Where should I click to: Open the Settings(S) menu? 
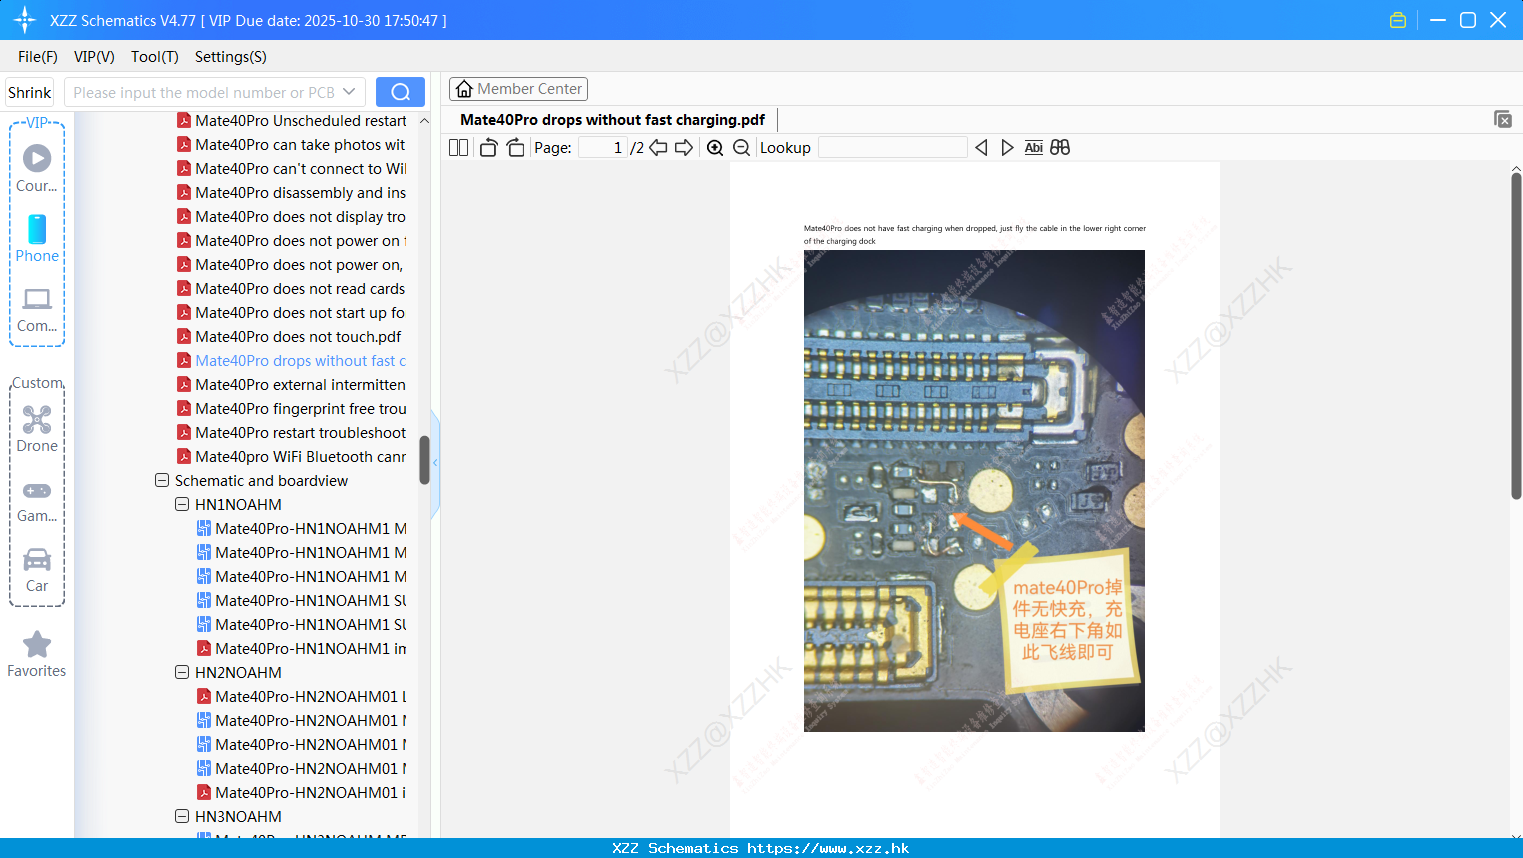[x=231, y=57]
